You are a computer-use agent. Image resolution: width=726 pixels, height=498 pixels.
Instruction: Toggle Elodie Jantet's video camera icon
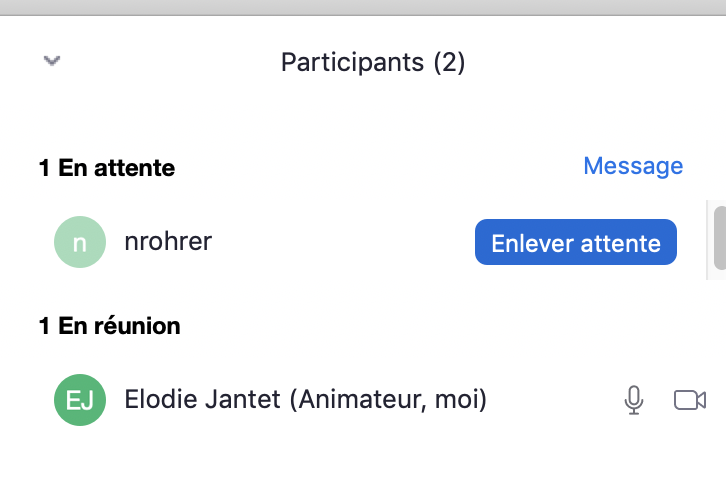pyautogui.click(x=689, y=400)
